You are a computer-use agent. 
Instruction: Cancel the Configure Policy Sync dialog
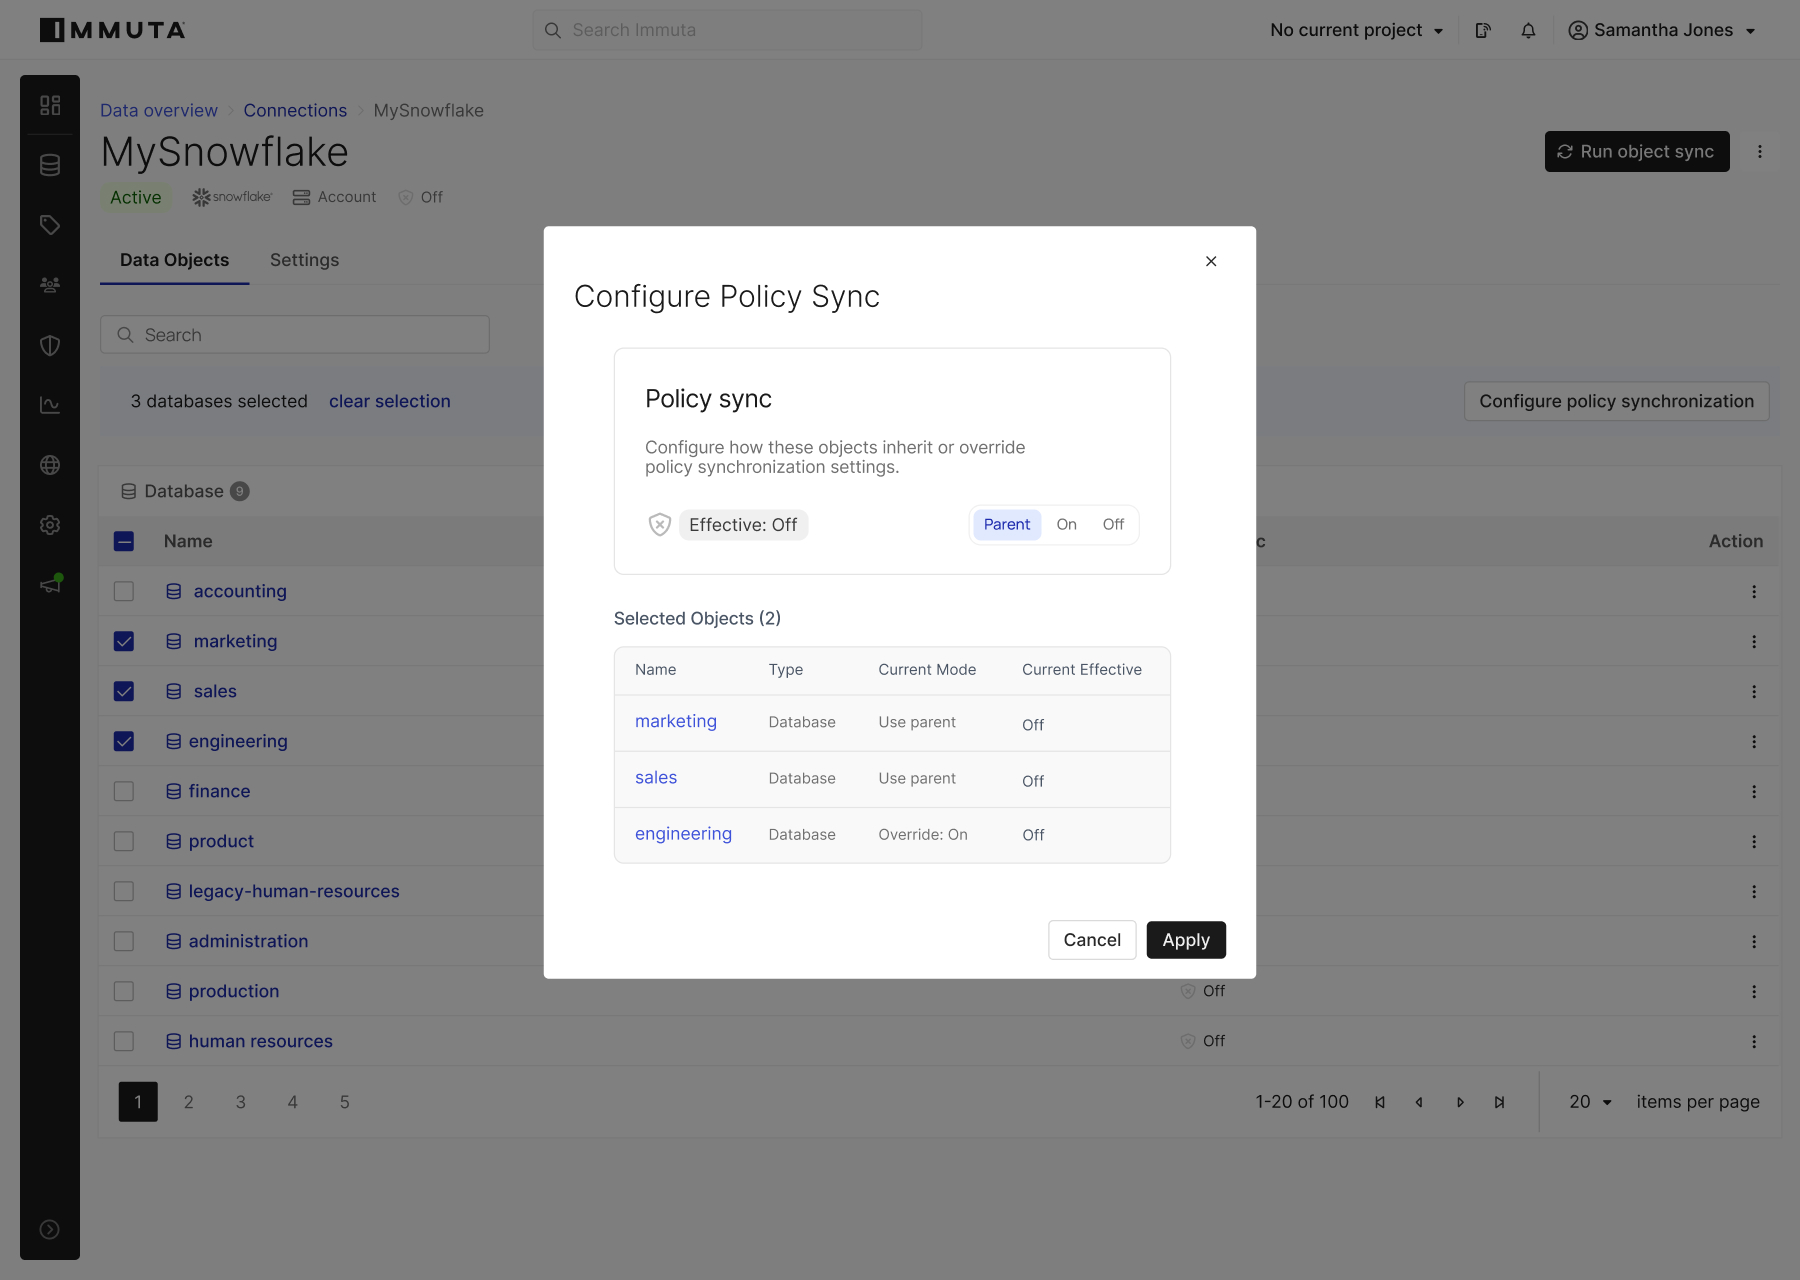point(1091,940)
